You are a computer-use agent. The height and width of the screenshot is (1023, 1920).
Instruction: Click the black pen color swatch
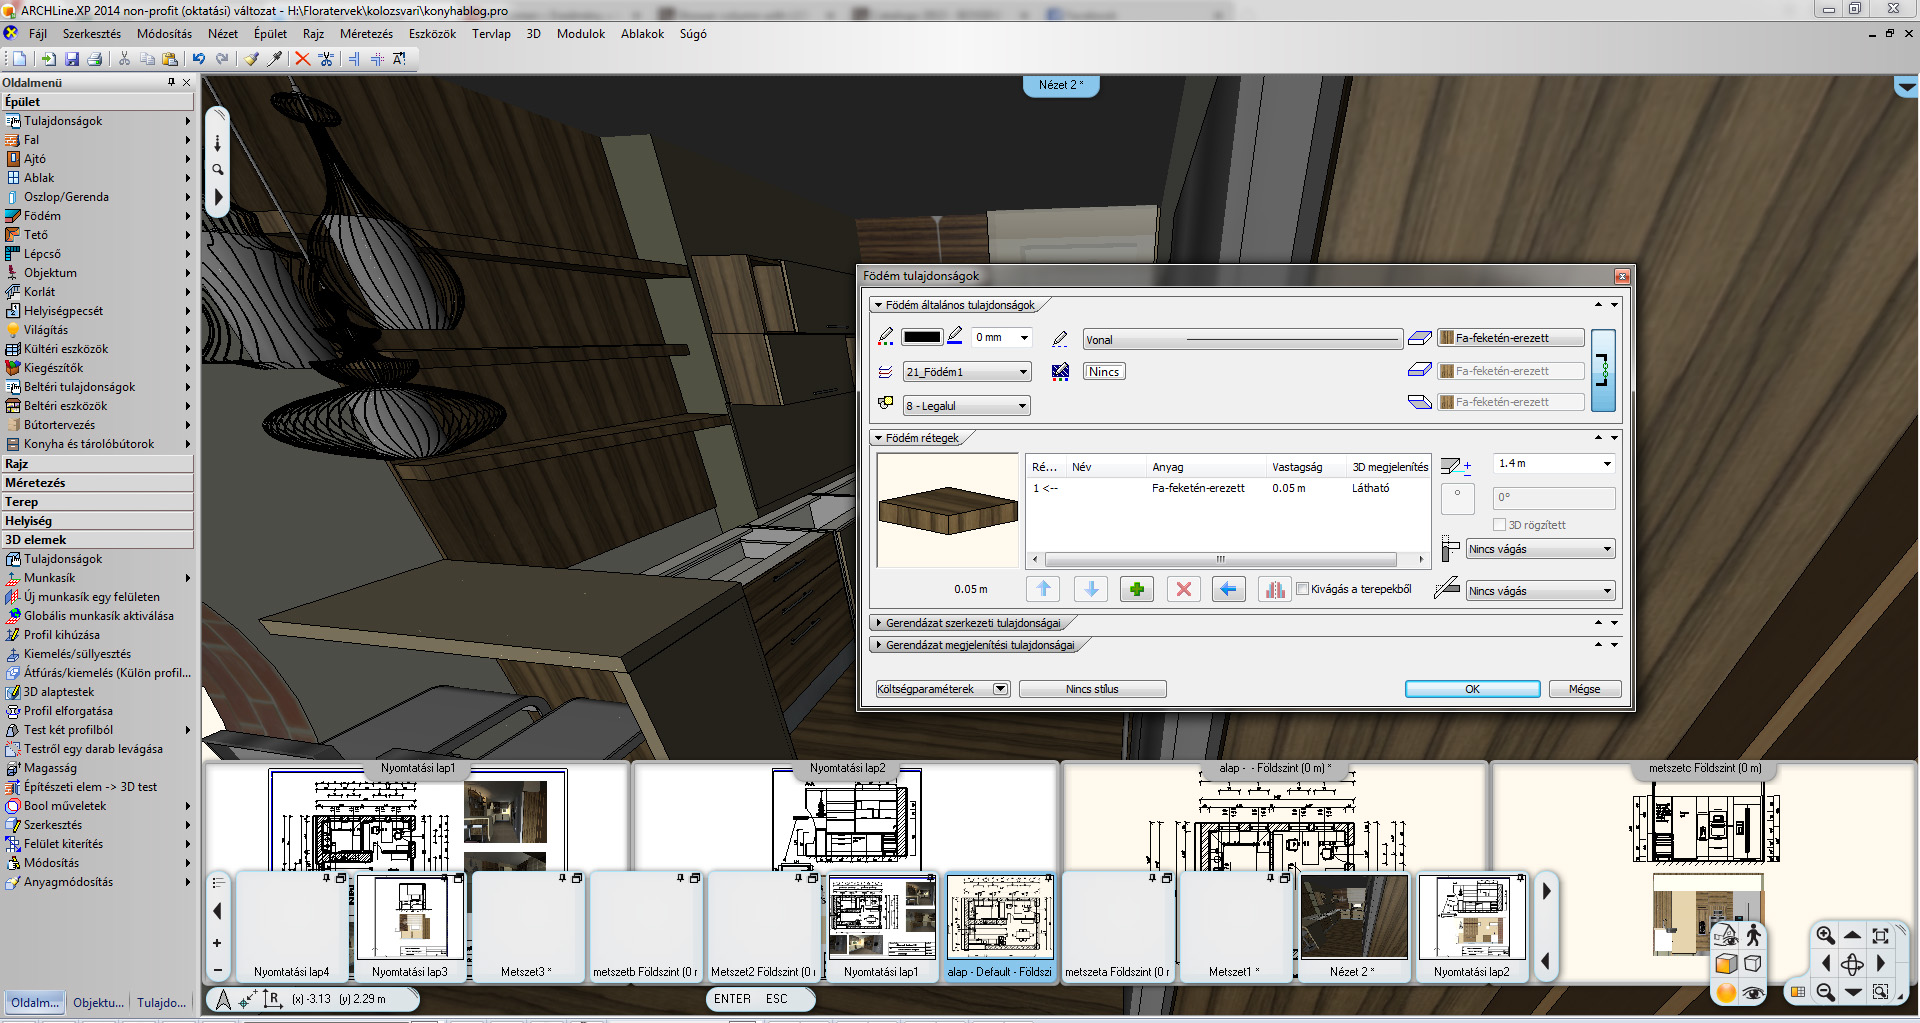921,337
